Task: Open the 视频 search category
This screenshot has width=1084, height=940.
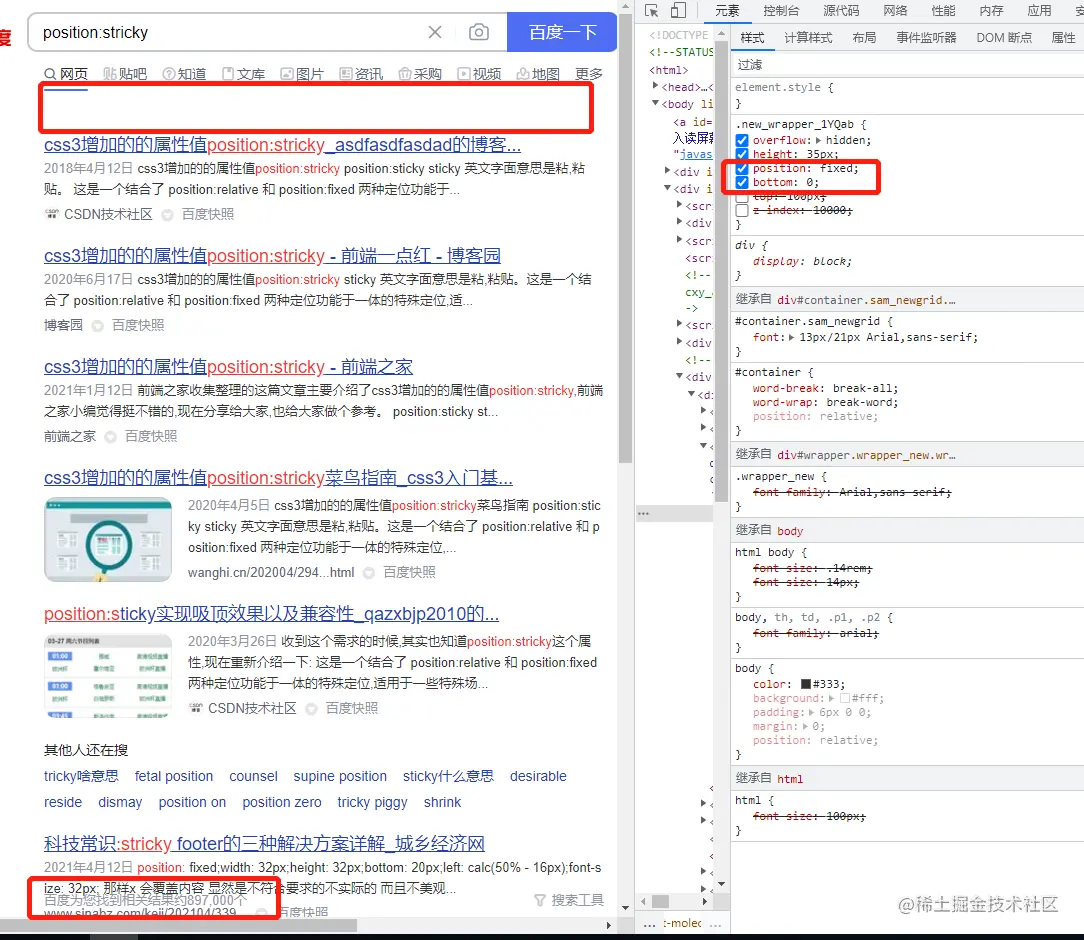Action: (x=479, y=74)
